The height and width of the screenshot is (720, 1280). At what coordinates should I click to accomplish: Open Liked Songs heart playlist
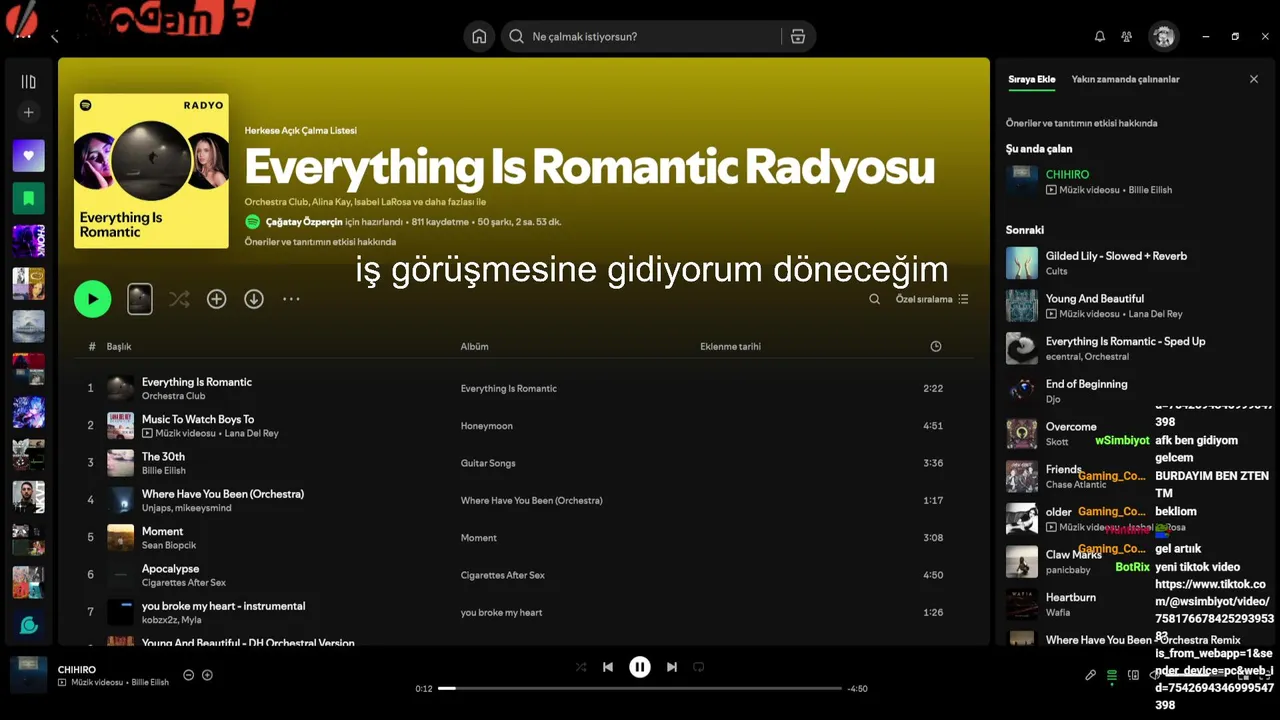tap(28, 155)
